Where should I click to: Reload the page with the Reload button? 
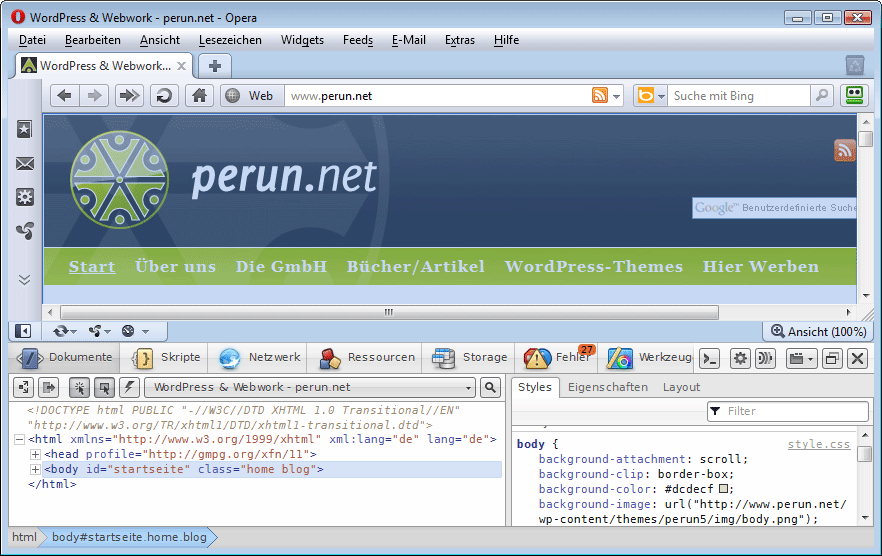tap(164, 96)
